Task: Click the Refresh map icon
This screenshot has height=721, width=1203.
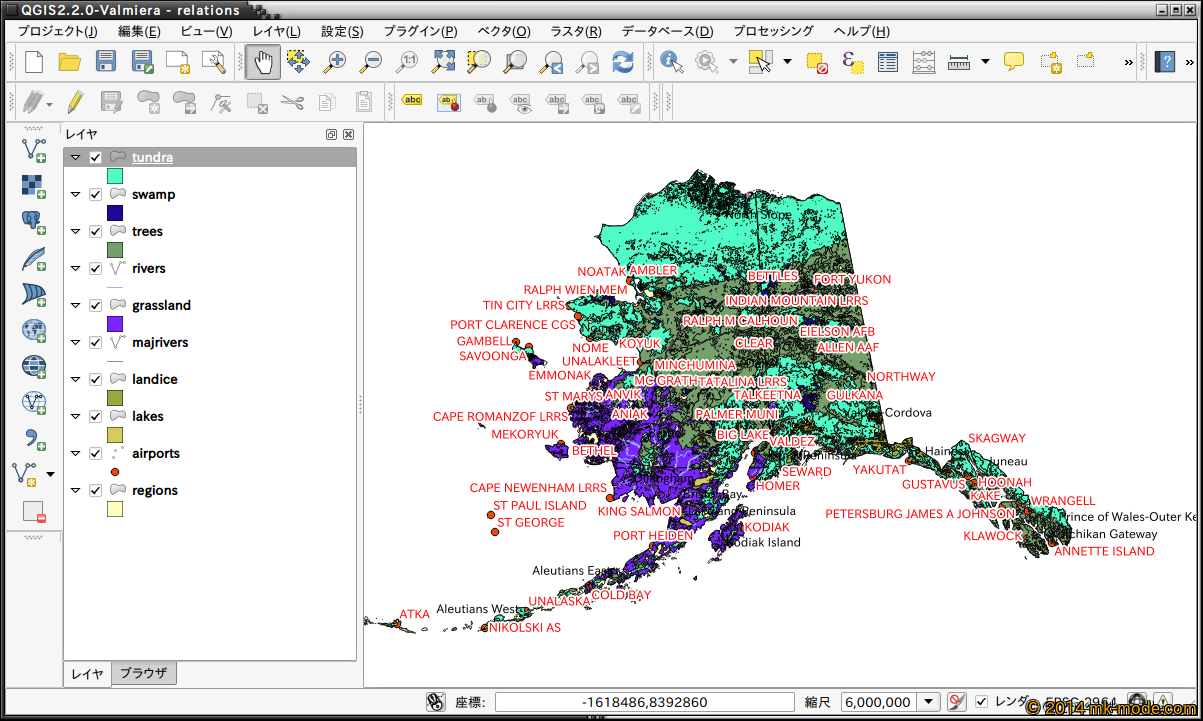Action: [623, 62]
